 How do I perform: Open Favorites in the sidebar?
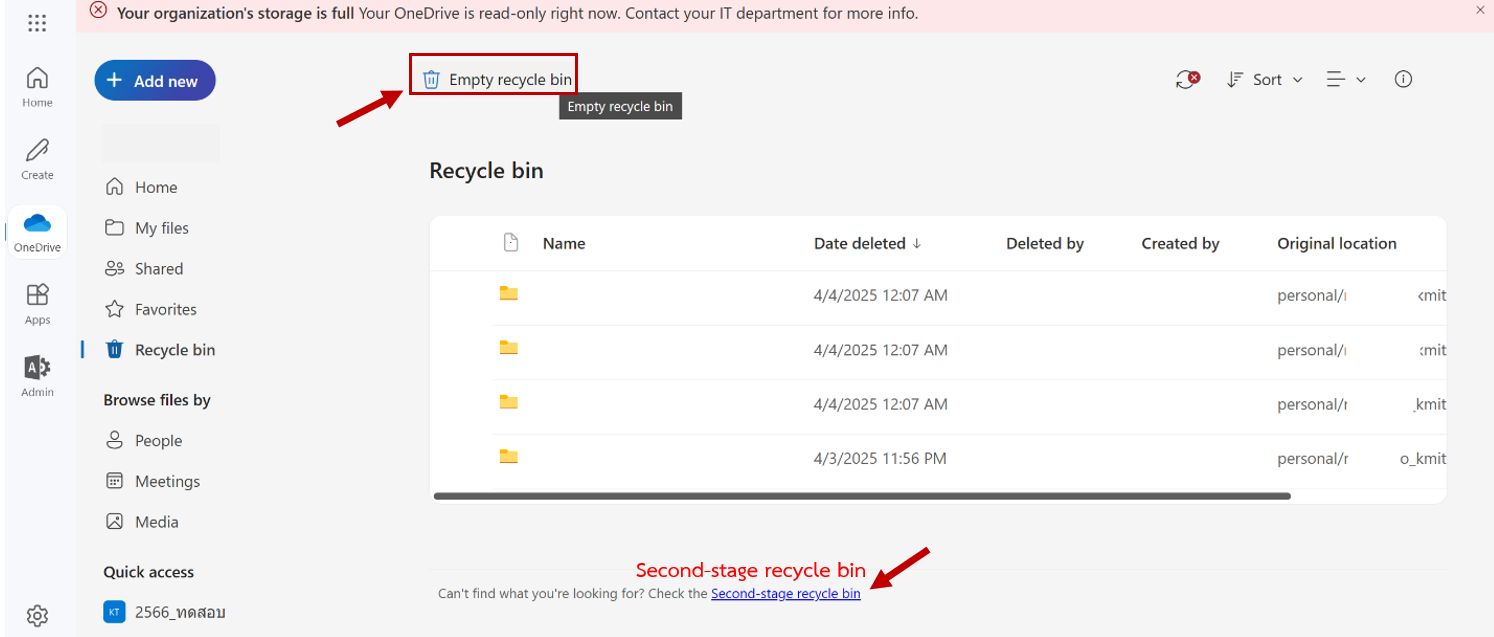click(165, 310)
